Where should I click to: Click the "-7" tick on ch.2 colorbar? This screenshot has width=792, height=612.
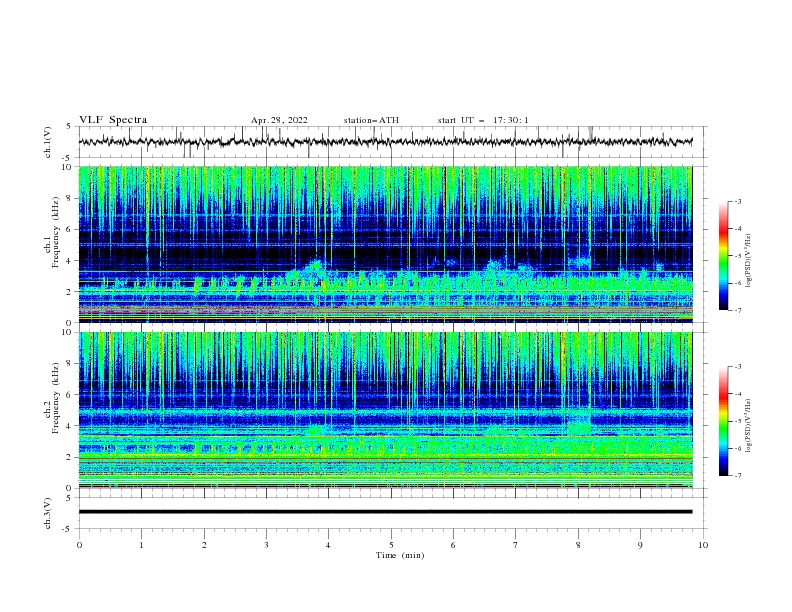click(x=738, y=476)
